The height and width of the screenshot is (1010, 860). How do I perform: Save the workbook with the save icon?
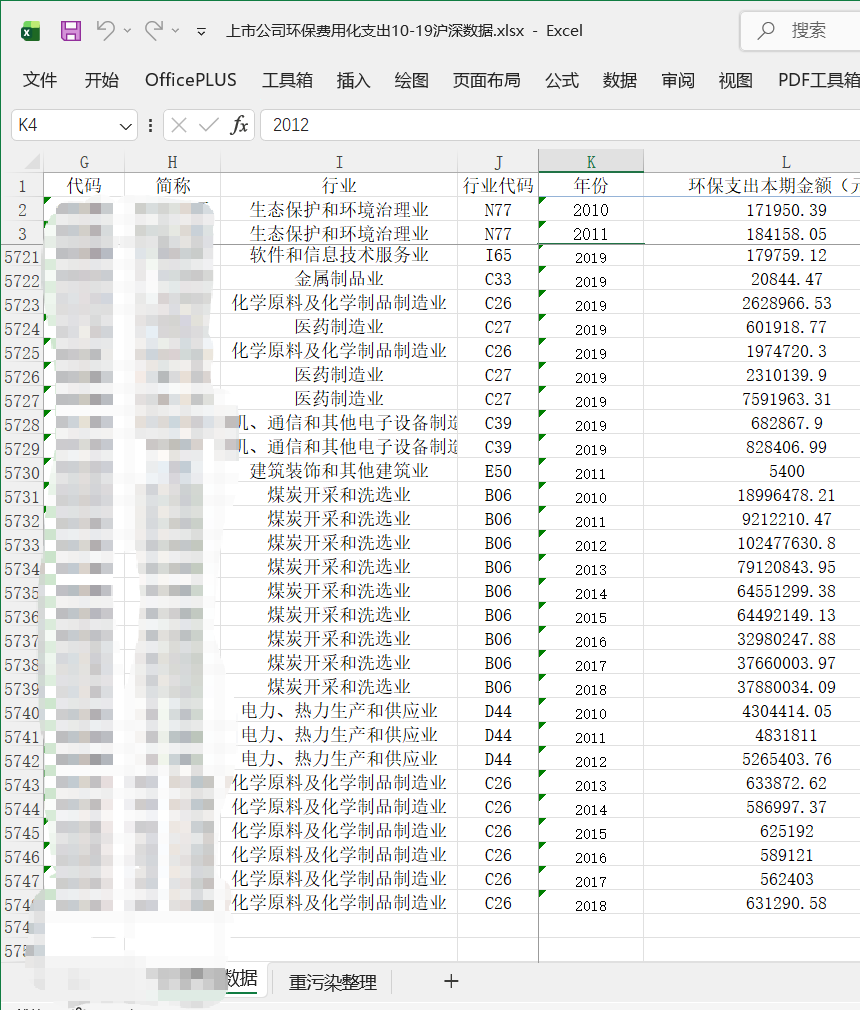(x=71, y=31)
